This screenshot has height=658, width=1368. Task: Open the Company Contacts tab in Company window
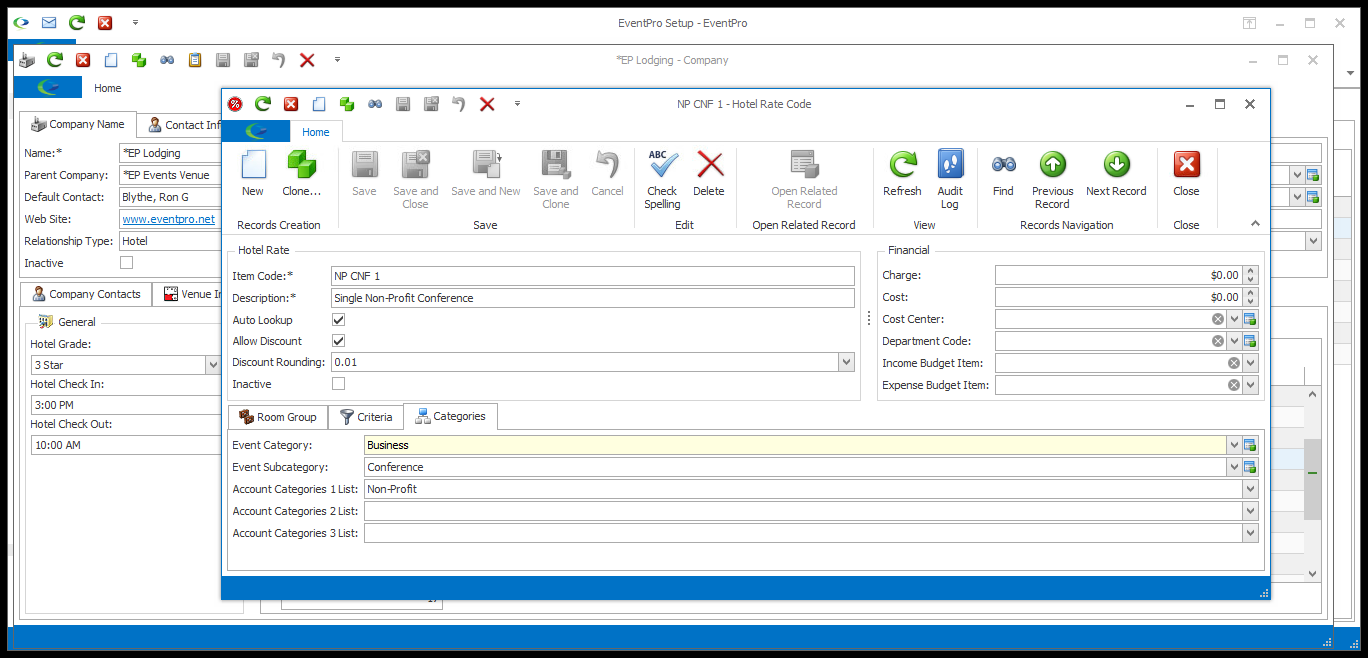[x=86, y=294]
